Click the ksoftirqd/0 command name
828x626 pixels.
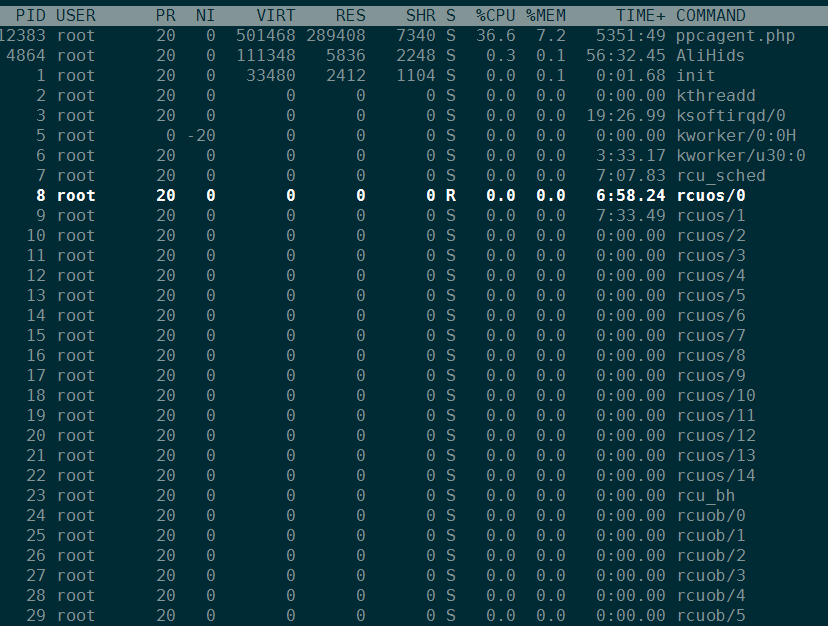pyautogui.click(x=731, y=116)
